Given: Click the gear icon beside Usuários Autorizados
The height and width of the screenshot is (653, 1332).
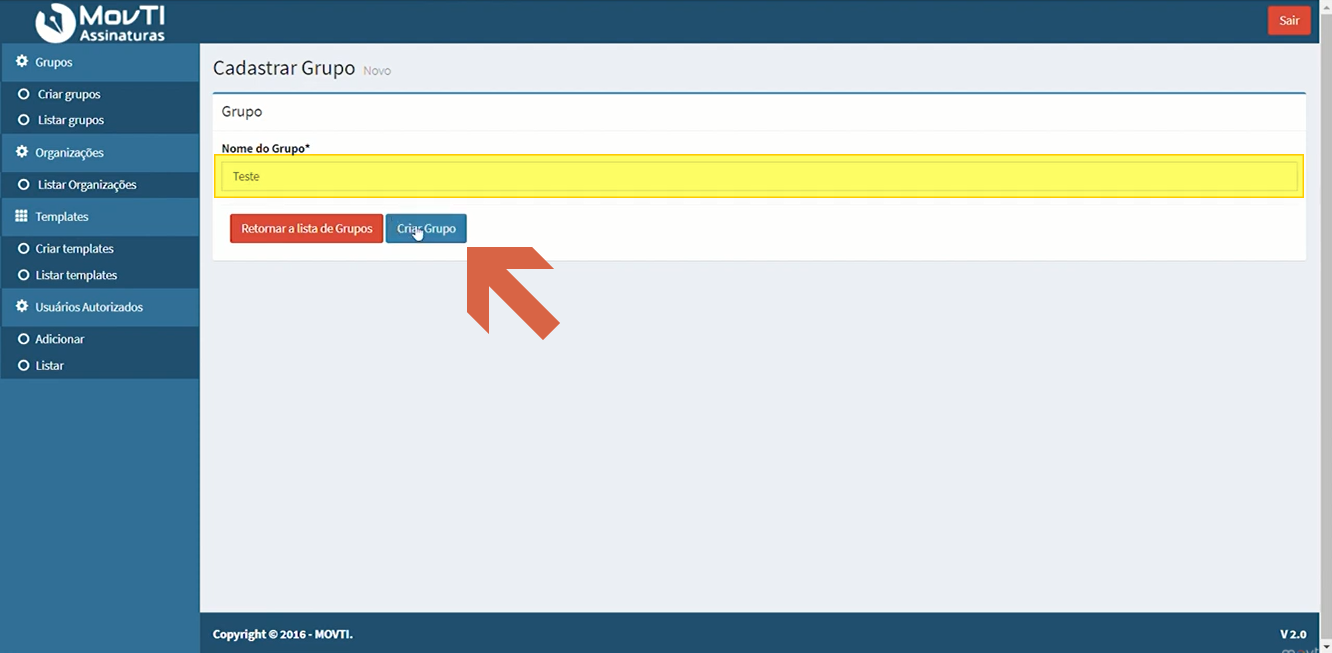Looking at the screenshot, I should point(22,306).
